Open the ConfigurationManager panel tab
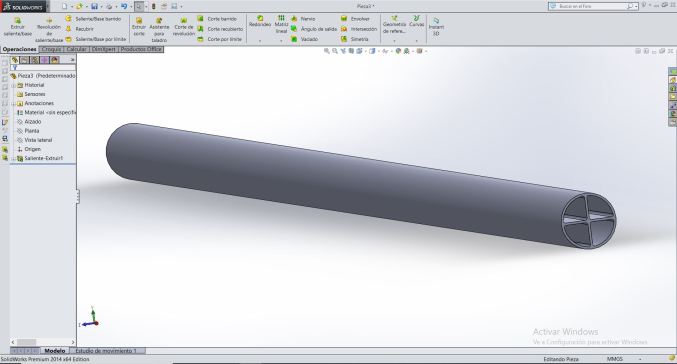Viewport: 677px width, 364px height. 35,60
